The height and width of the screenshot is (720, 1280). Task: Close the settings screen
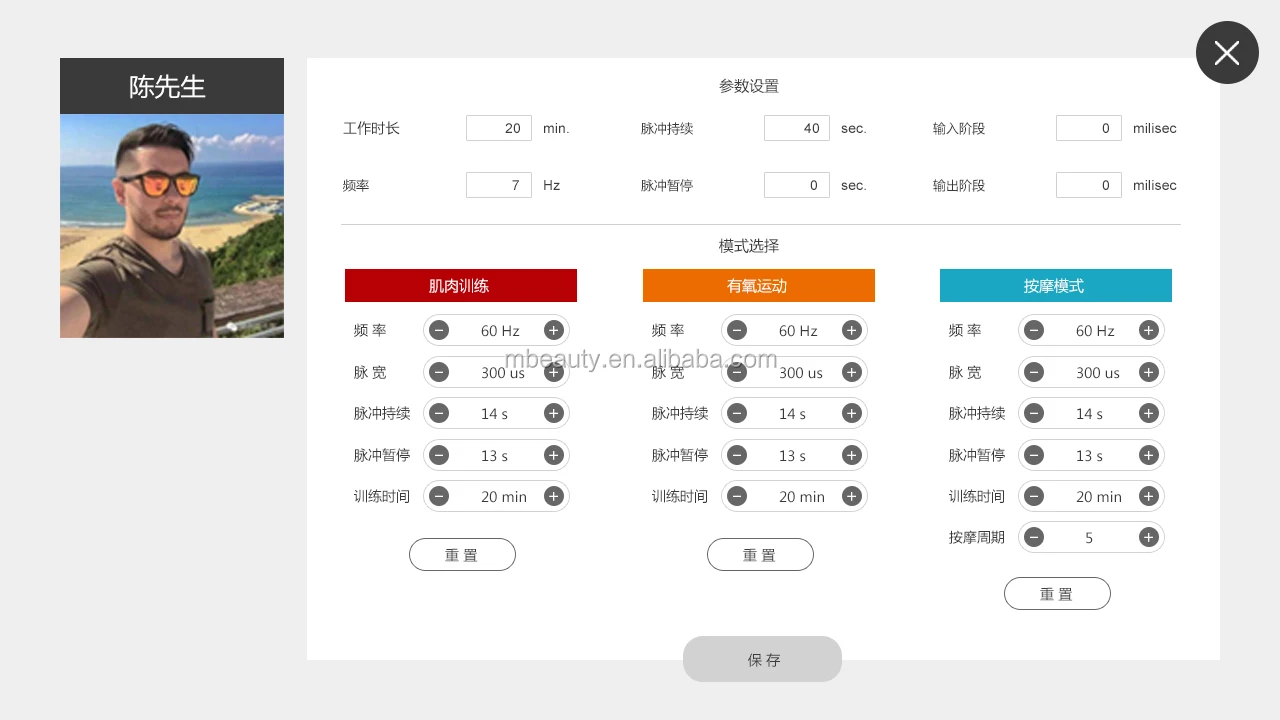[1227, 52]
